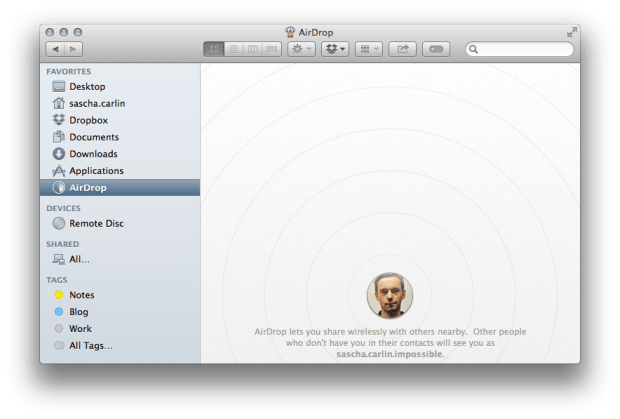Show All Tags…
Viewport: 620px width, 419px height.
[120, 345]
